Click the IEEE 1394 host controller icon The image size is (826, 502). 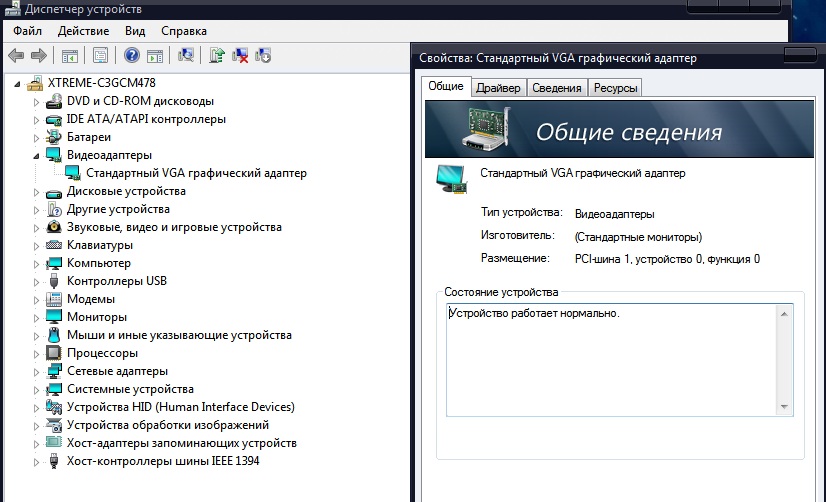coord(54,461)
